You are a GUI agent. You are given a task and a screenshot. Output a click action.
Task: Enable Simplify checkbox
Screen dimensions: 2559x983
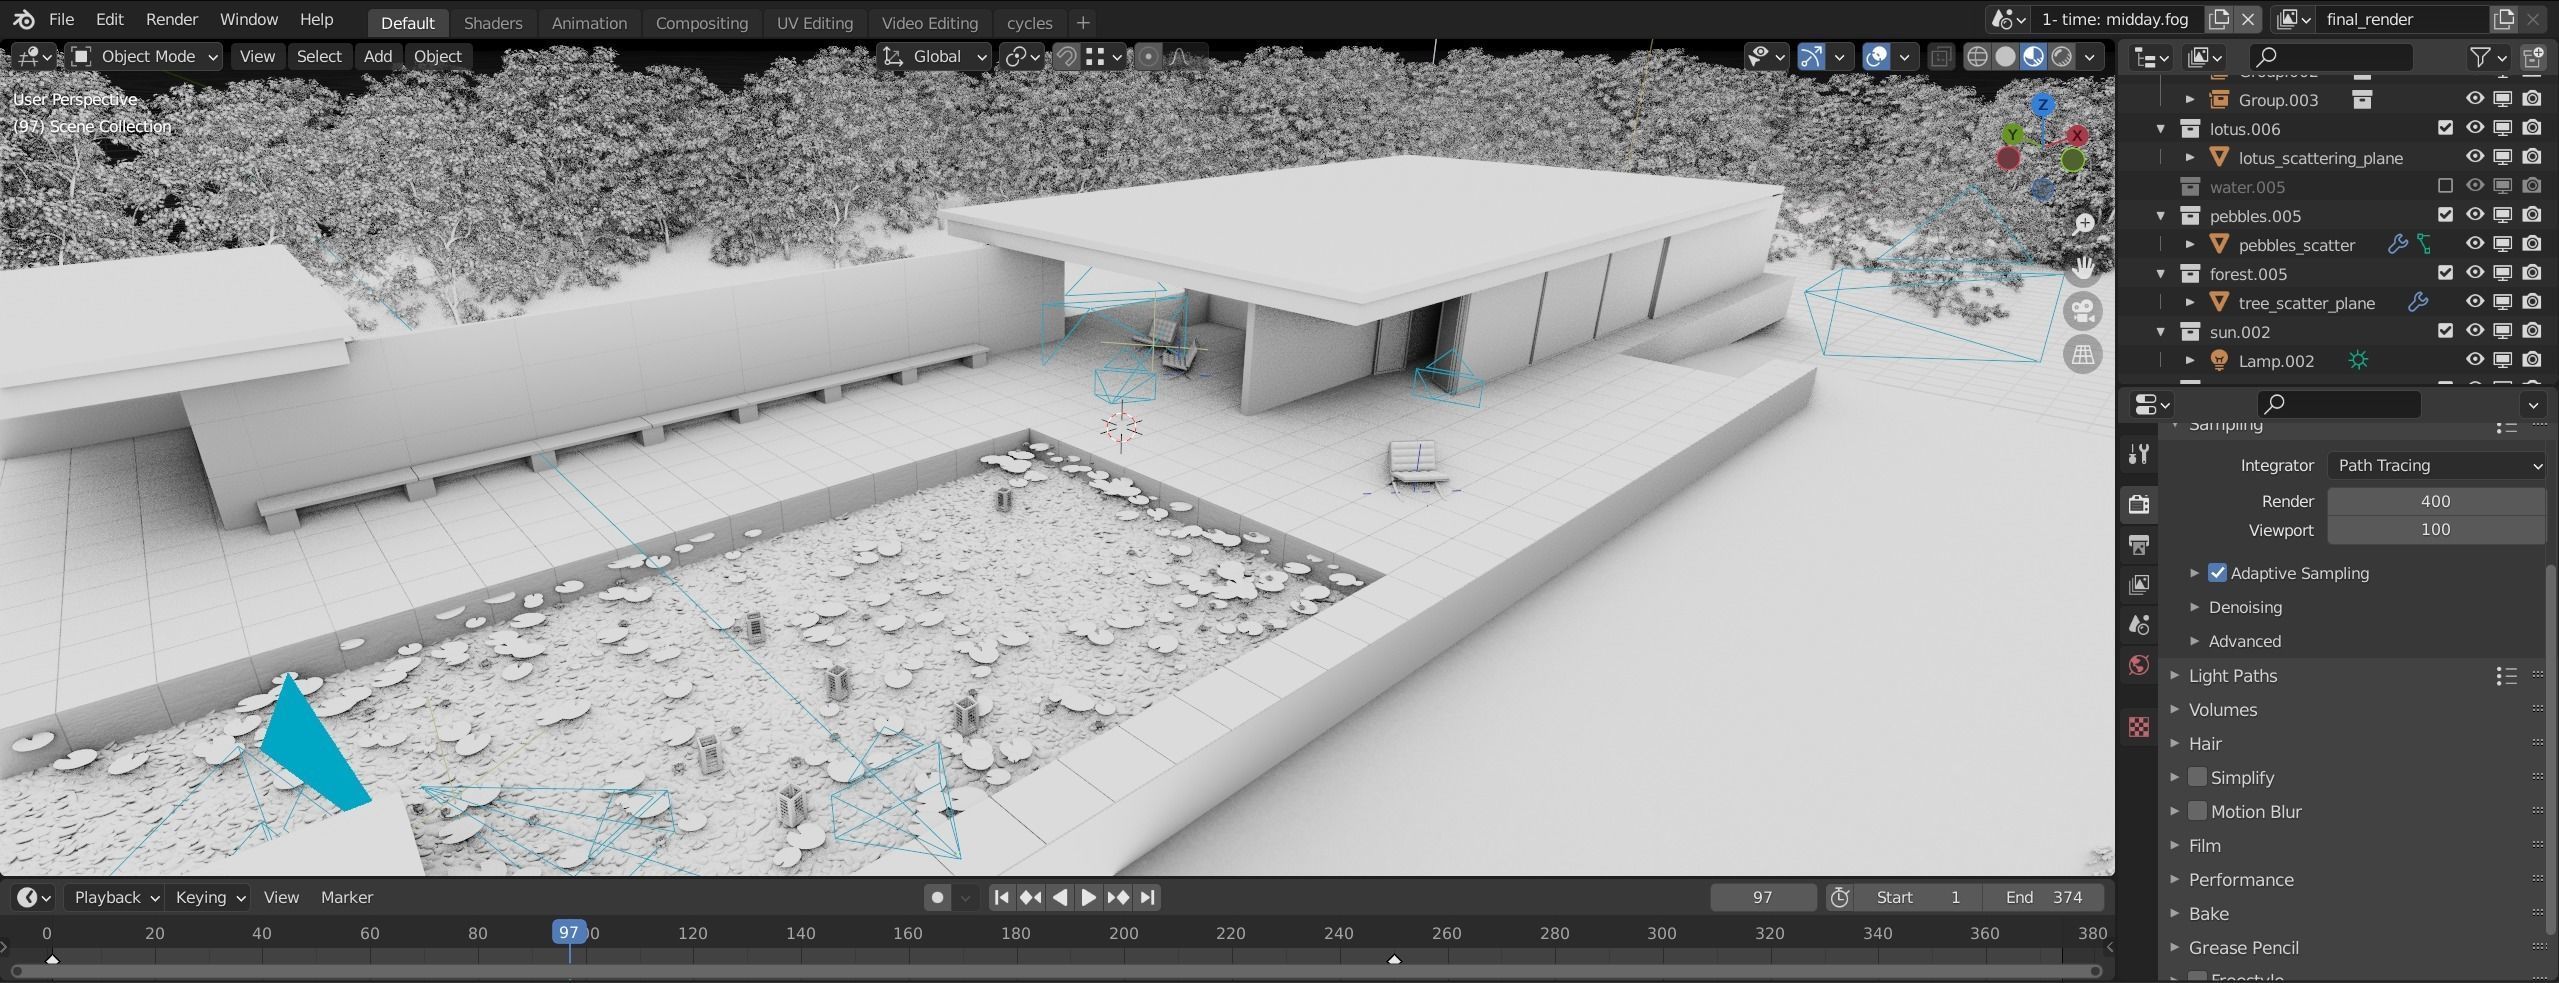click(x=2197, y=777)
